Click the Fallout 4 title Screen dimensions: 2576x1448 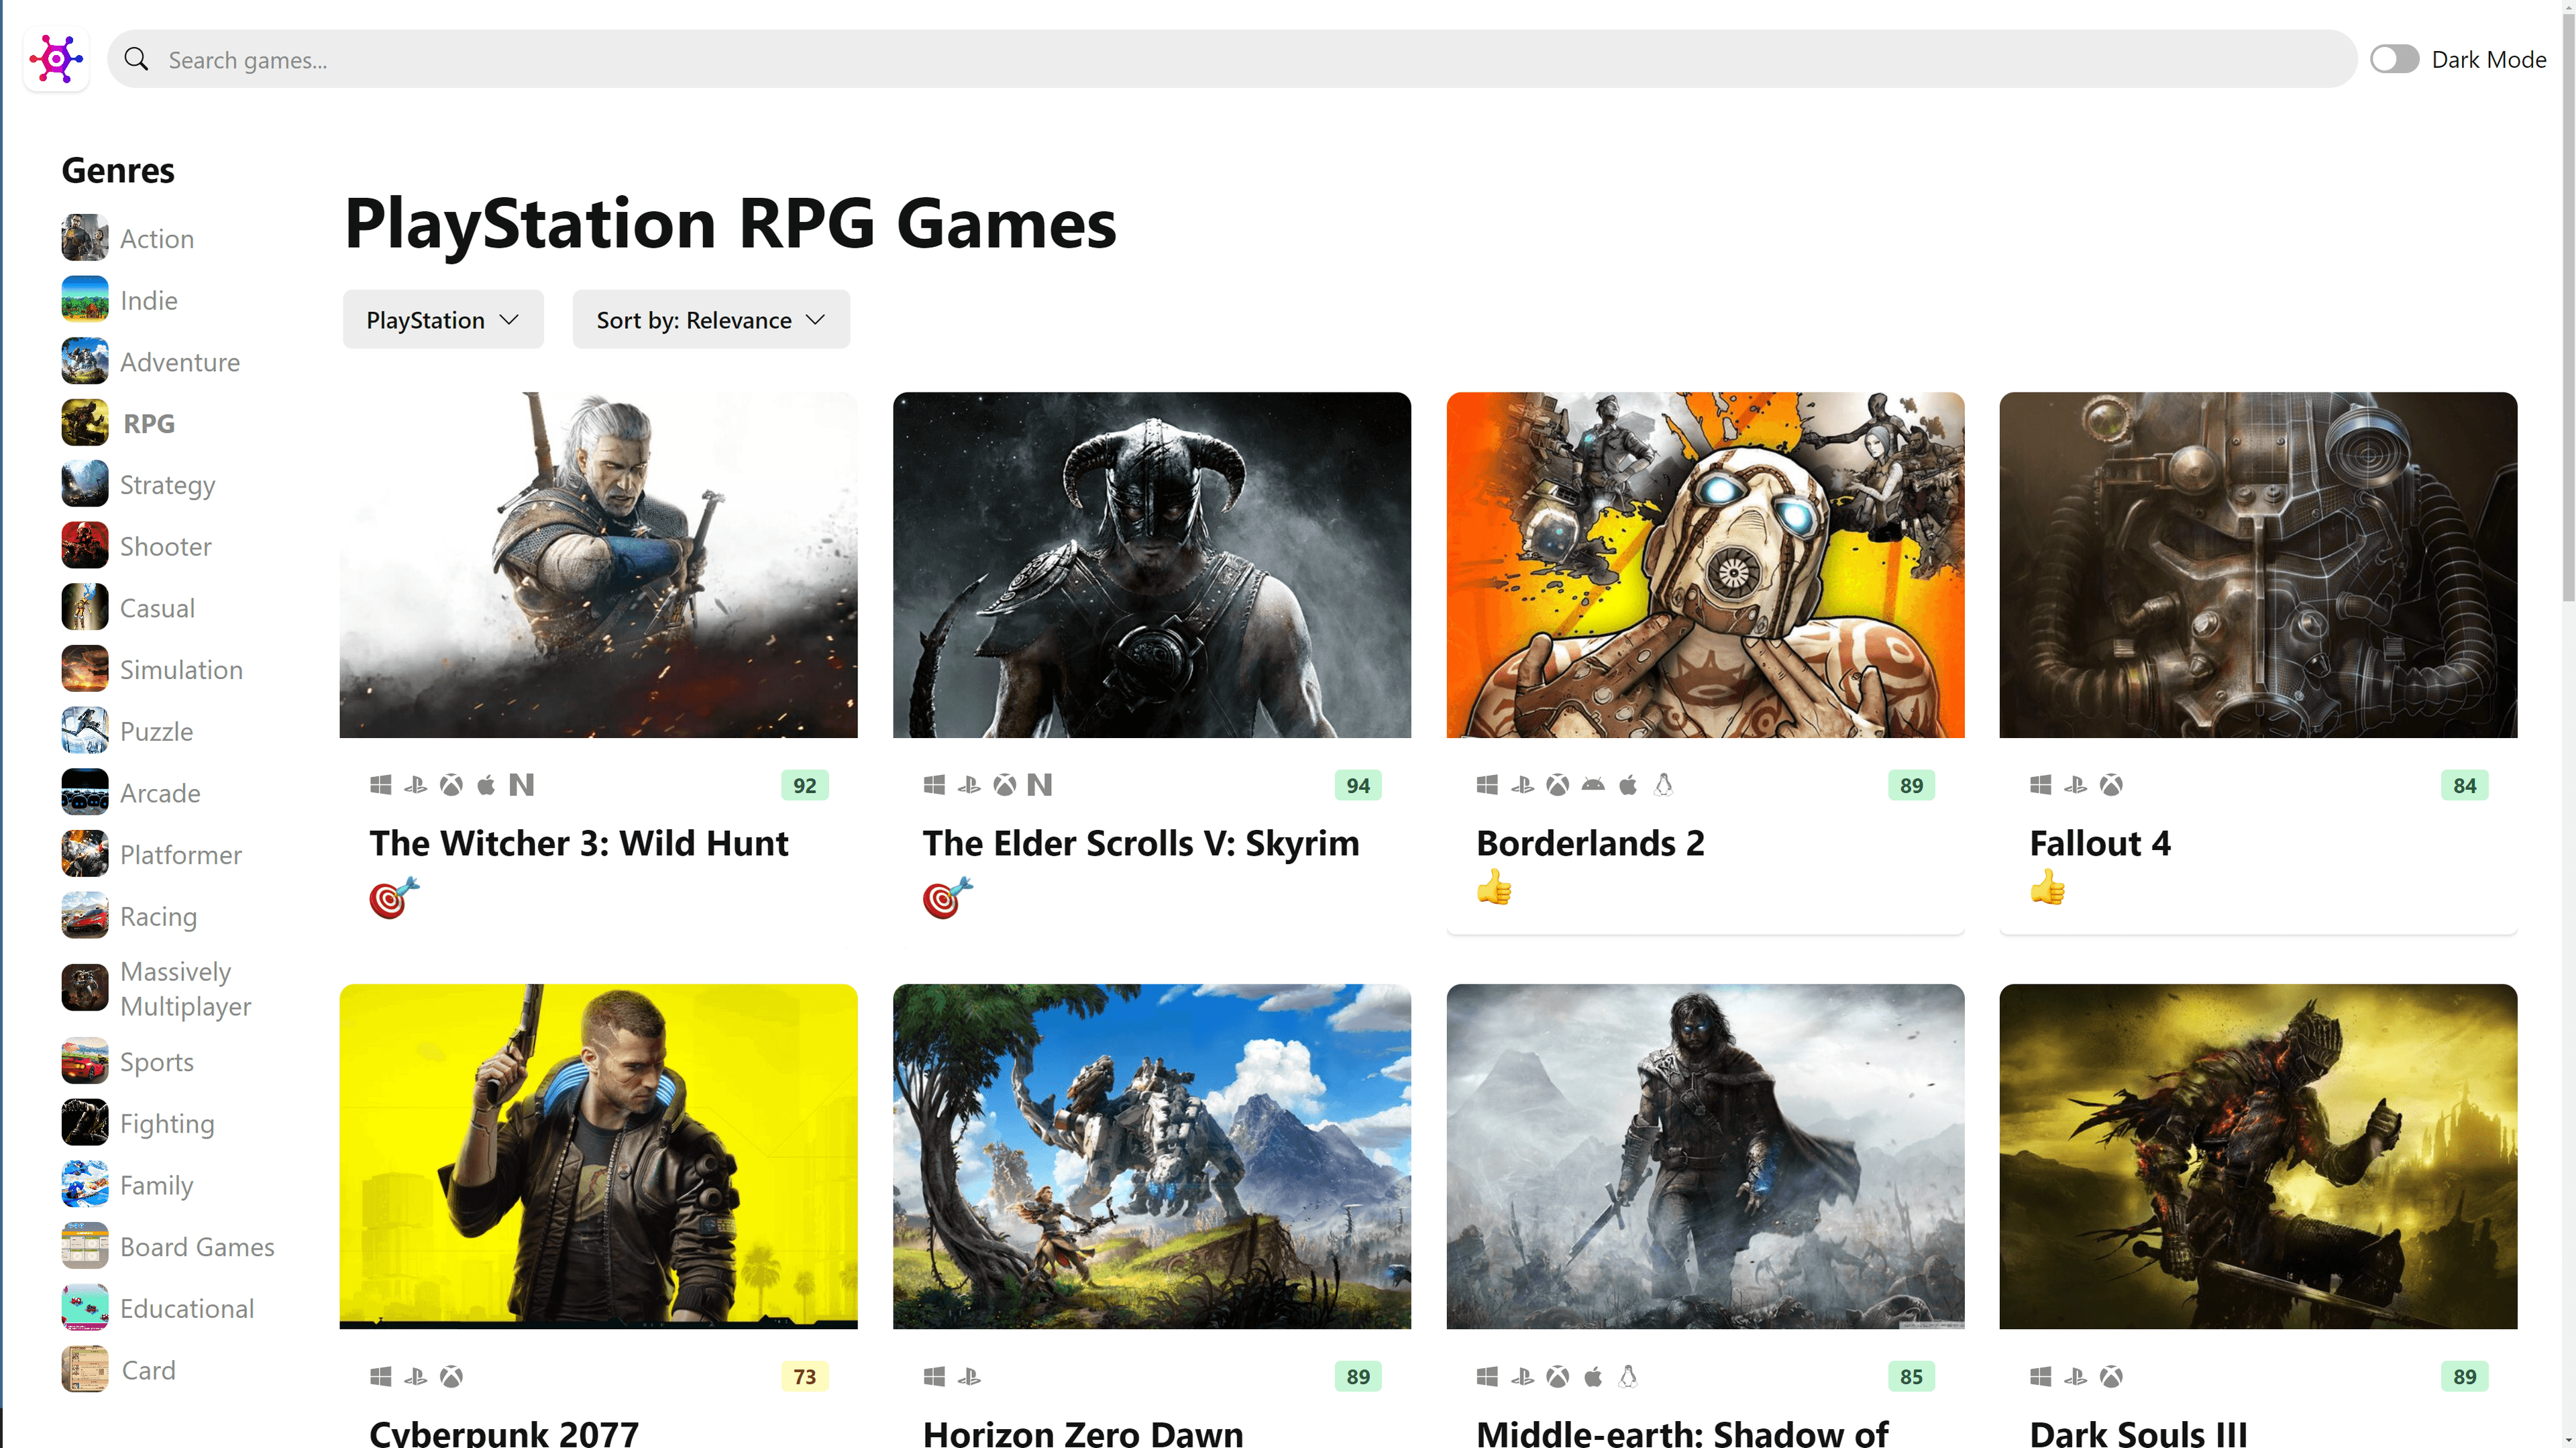point(2100,843)
